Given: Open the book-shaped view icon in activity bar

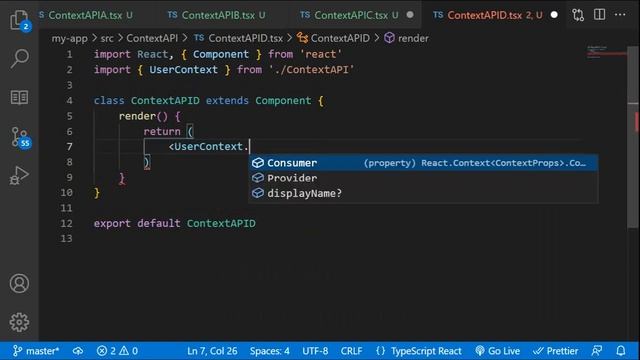Looking at the screenshot, I should point(19,98).
